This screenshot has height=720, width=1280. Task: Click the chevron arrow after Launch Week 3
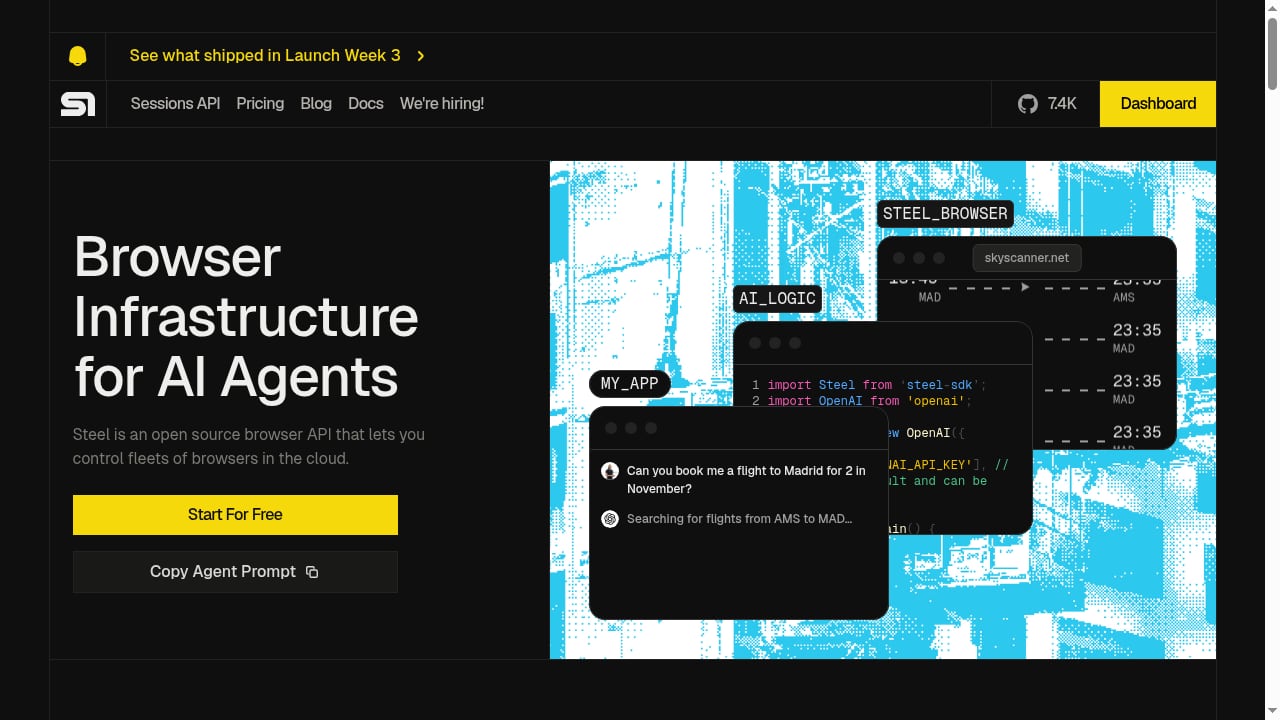421,56
